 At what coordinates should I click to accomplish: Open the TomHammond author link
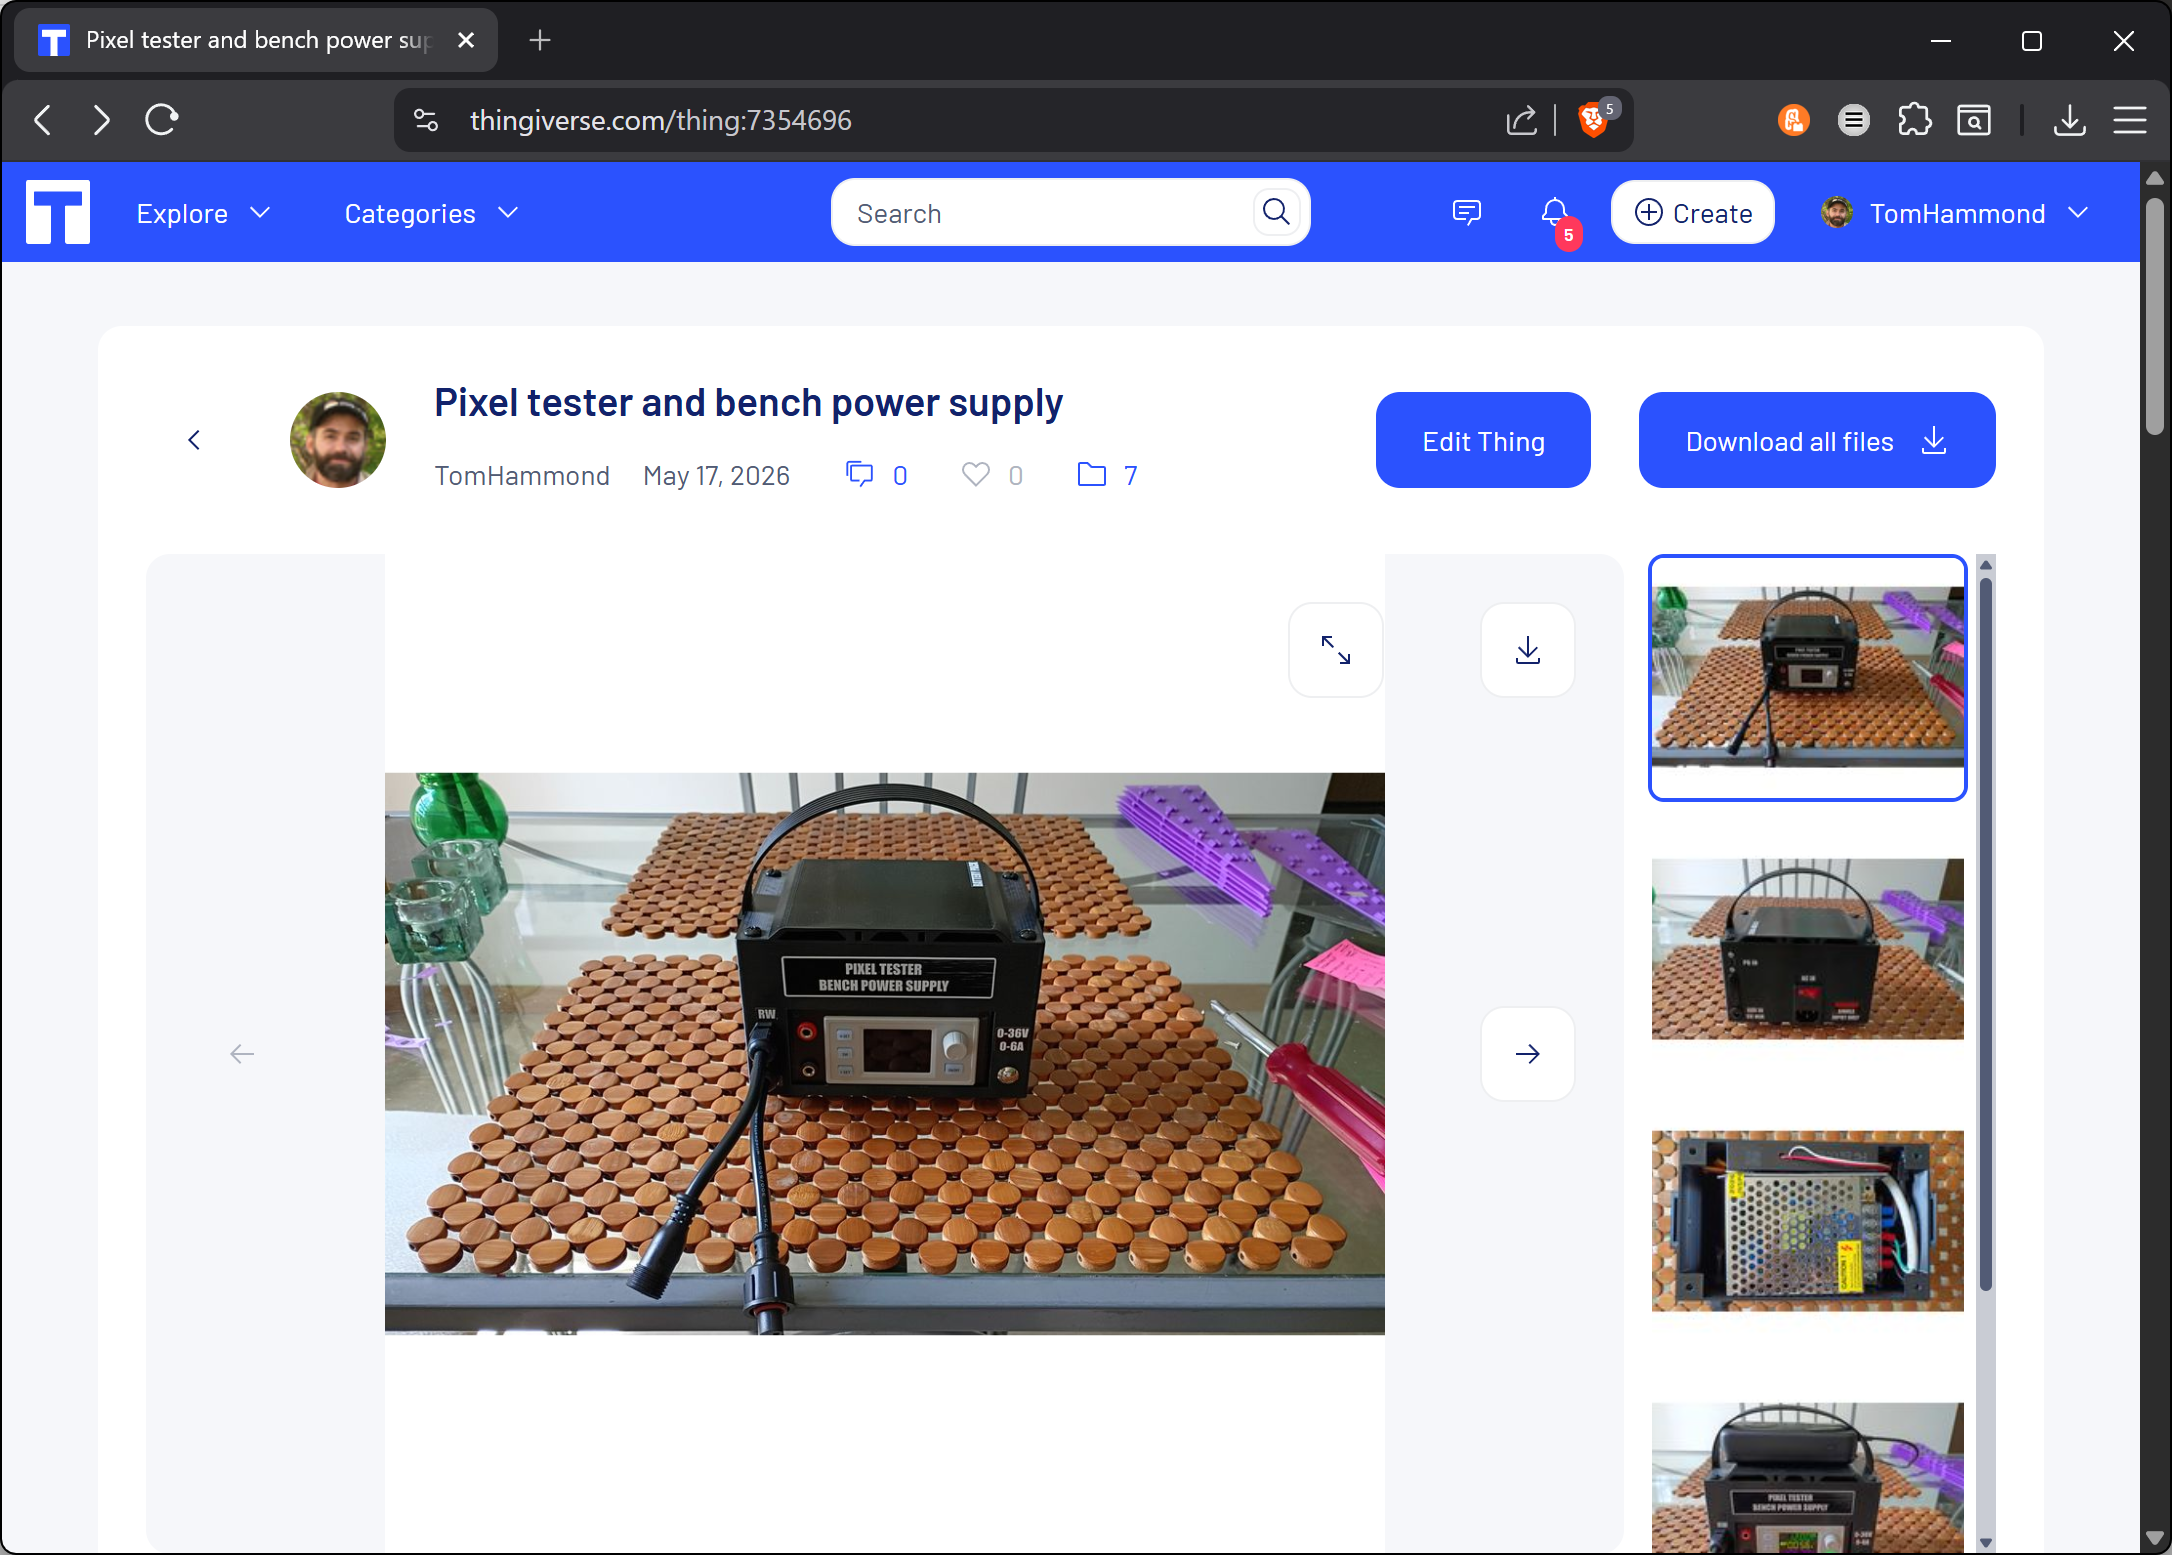pyautogui.click(x=522, y=476)
